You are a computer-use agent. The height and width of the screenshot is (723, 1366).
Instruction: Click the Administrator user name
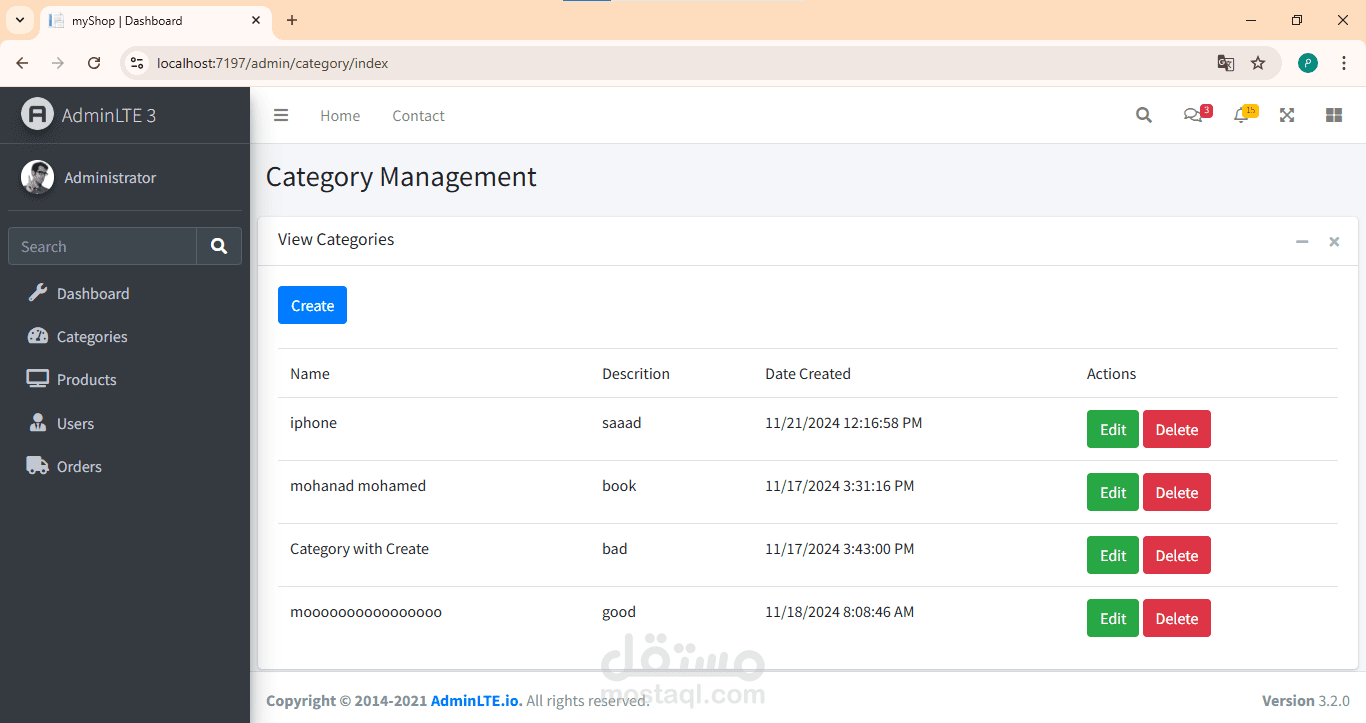pos(110,177)
